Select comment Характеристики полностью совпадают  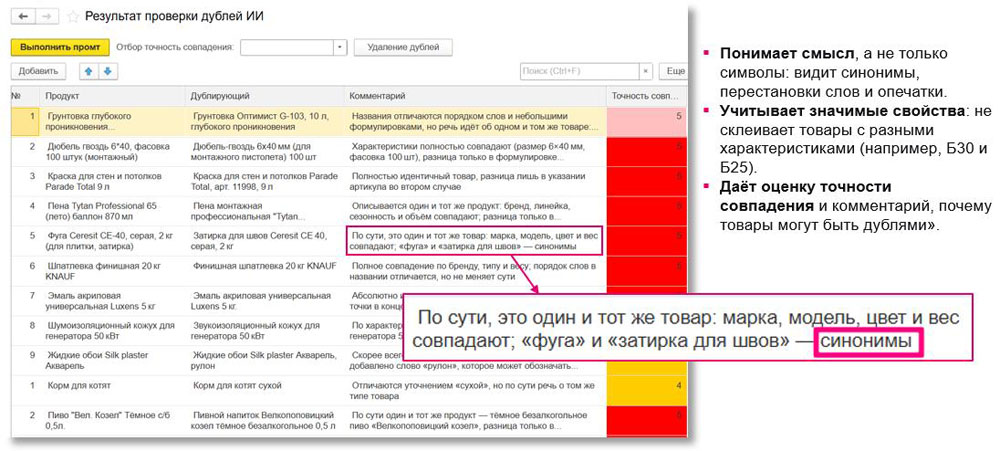click(474, 151)
